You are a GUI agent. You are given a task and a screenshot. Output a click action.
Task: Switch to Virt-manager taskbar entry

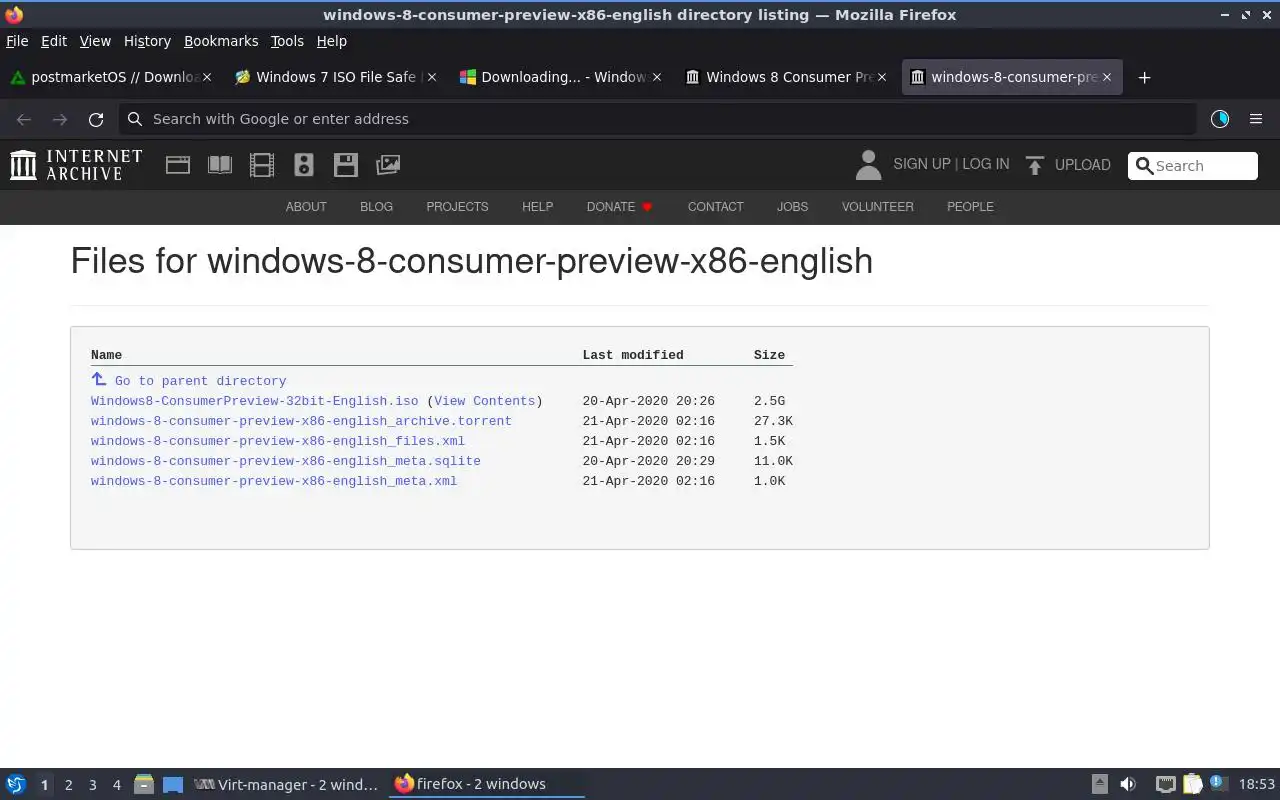tap(287, 784)
